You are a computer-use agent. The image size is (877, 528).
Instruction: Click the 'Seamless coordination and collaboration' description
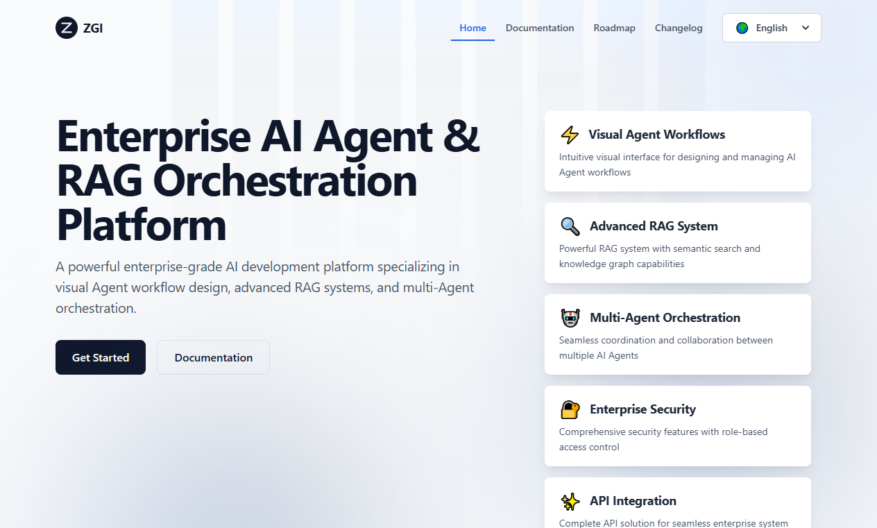click(666, 348)
